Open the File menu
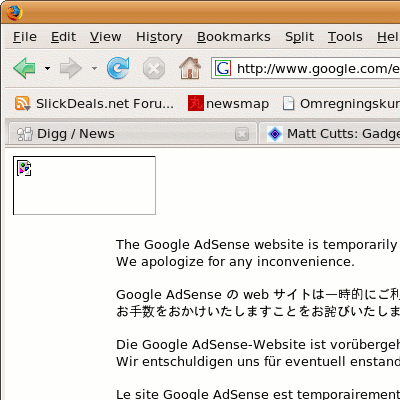The width and height of the screenshot is (400, 400). (25, 37)
